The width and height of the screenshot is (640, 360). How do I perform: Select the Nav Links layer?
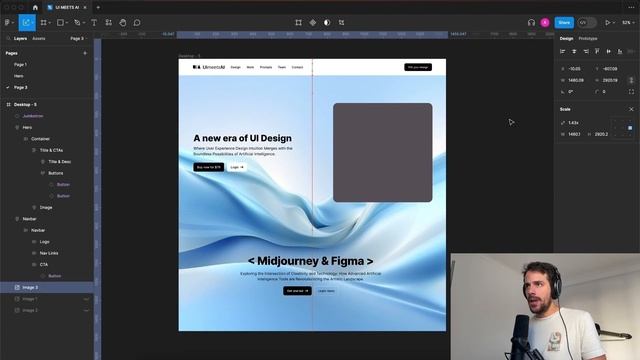coord(49,253)
